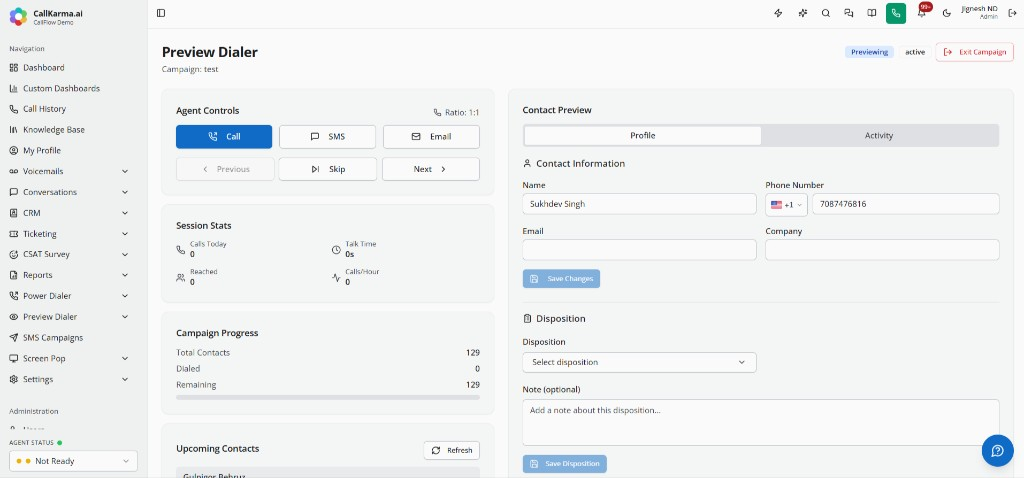Switch to the Activity tab
This screenshot has width=1024, height=478.
879,136
